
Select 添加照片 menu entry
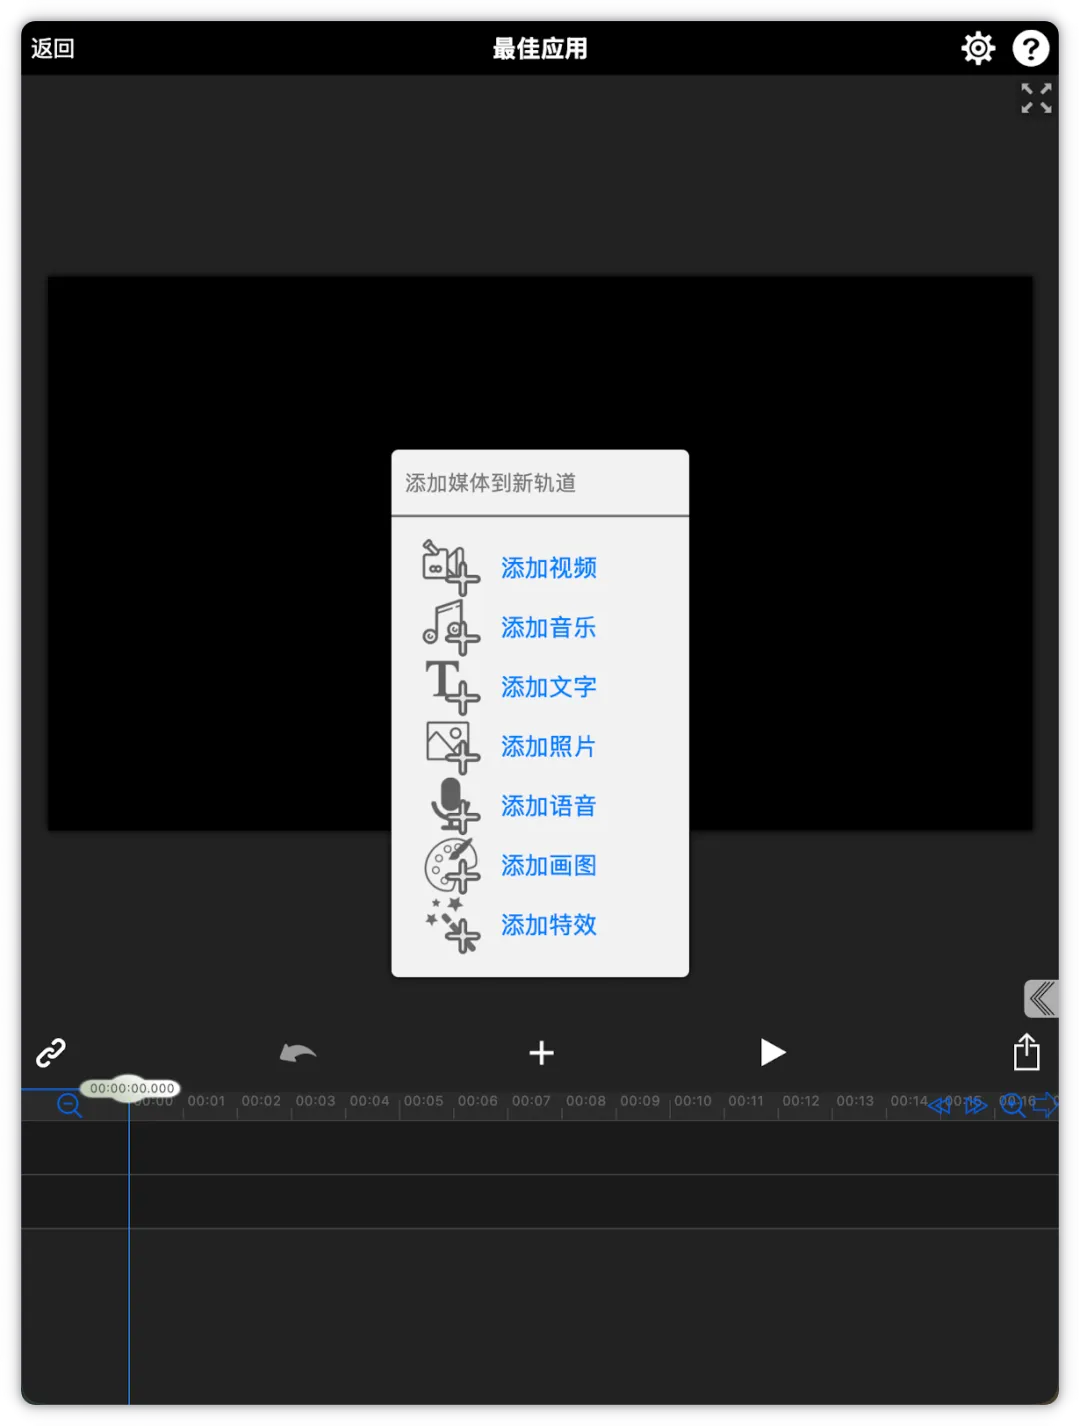[x=548, y=747]
